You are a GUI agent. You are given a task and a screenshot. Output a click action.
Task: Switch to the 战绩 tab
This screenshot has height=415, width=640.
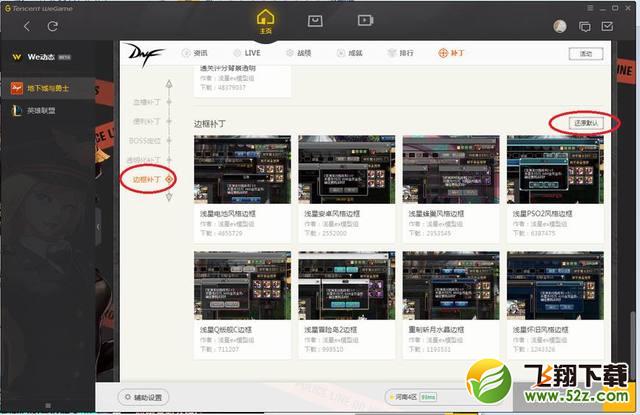pos(298,53)
